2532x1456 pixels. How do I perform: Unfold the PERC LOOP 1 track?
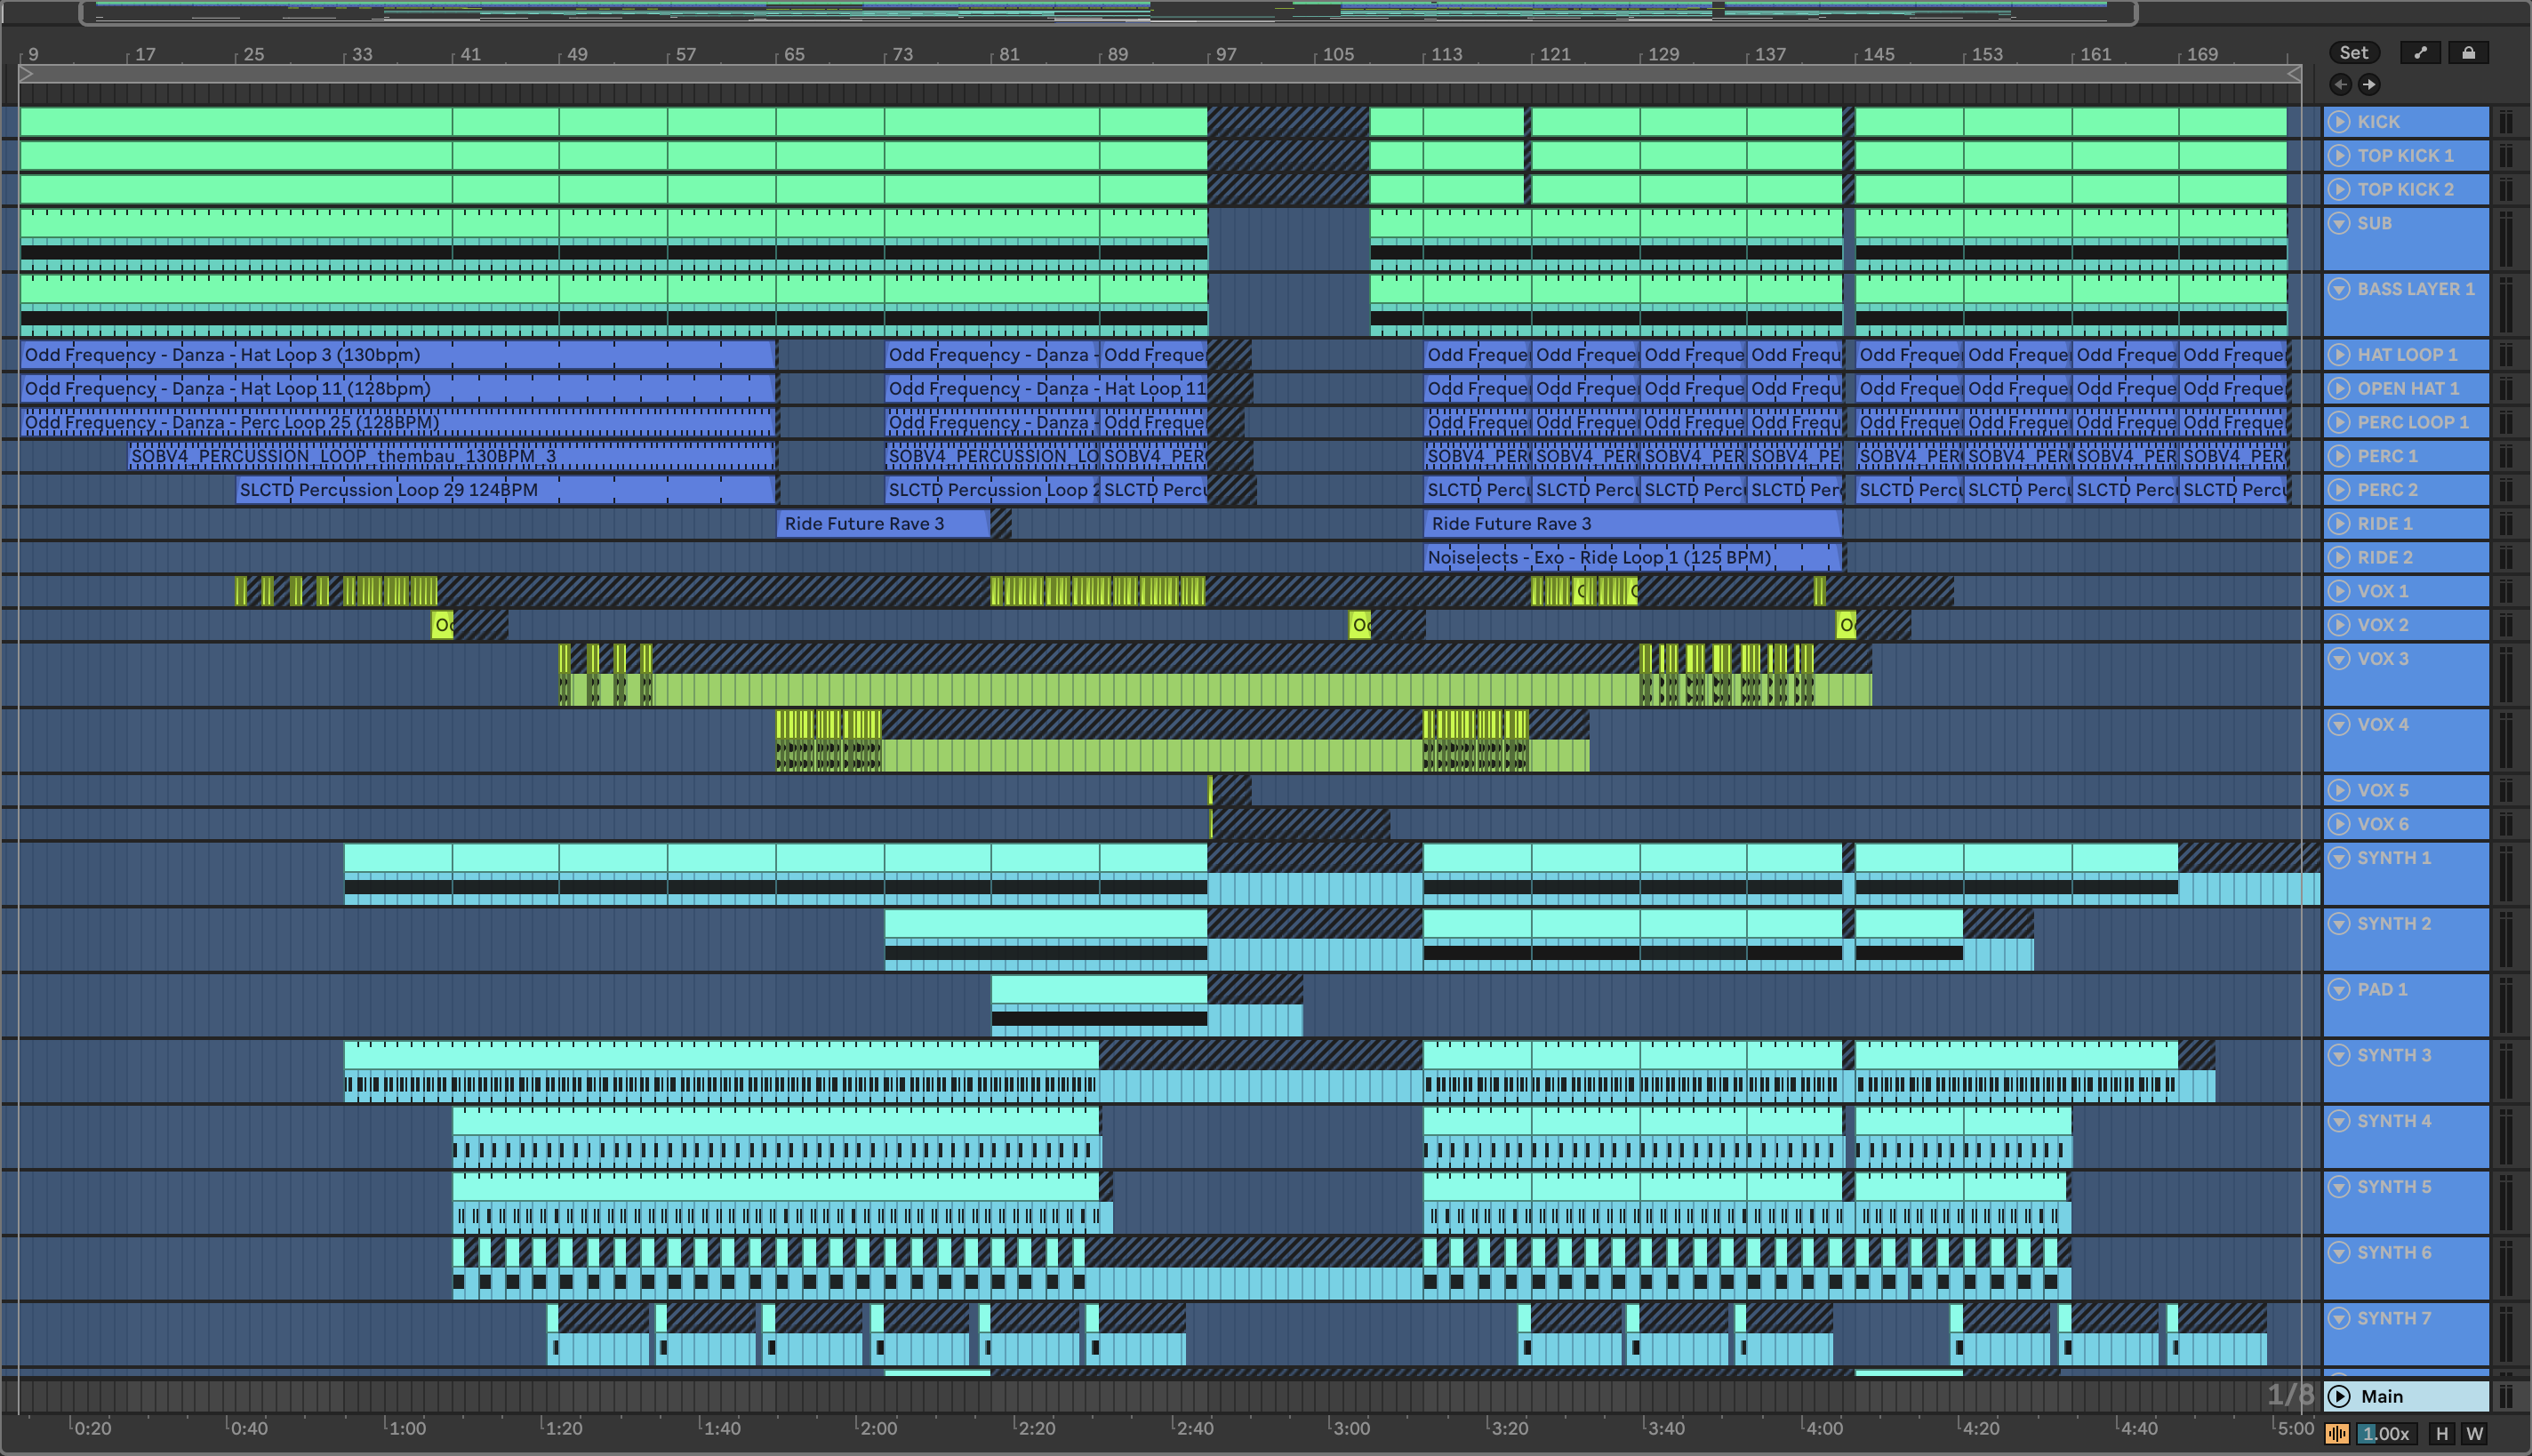pyautogui.click(x=2339, y=422)
